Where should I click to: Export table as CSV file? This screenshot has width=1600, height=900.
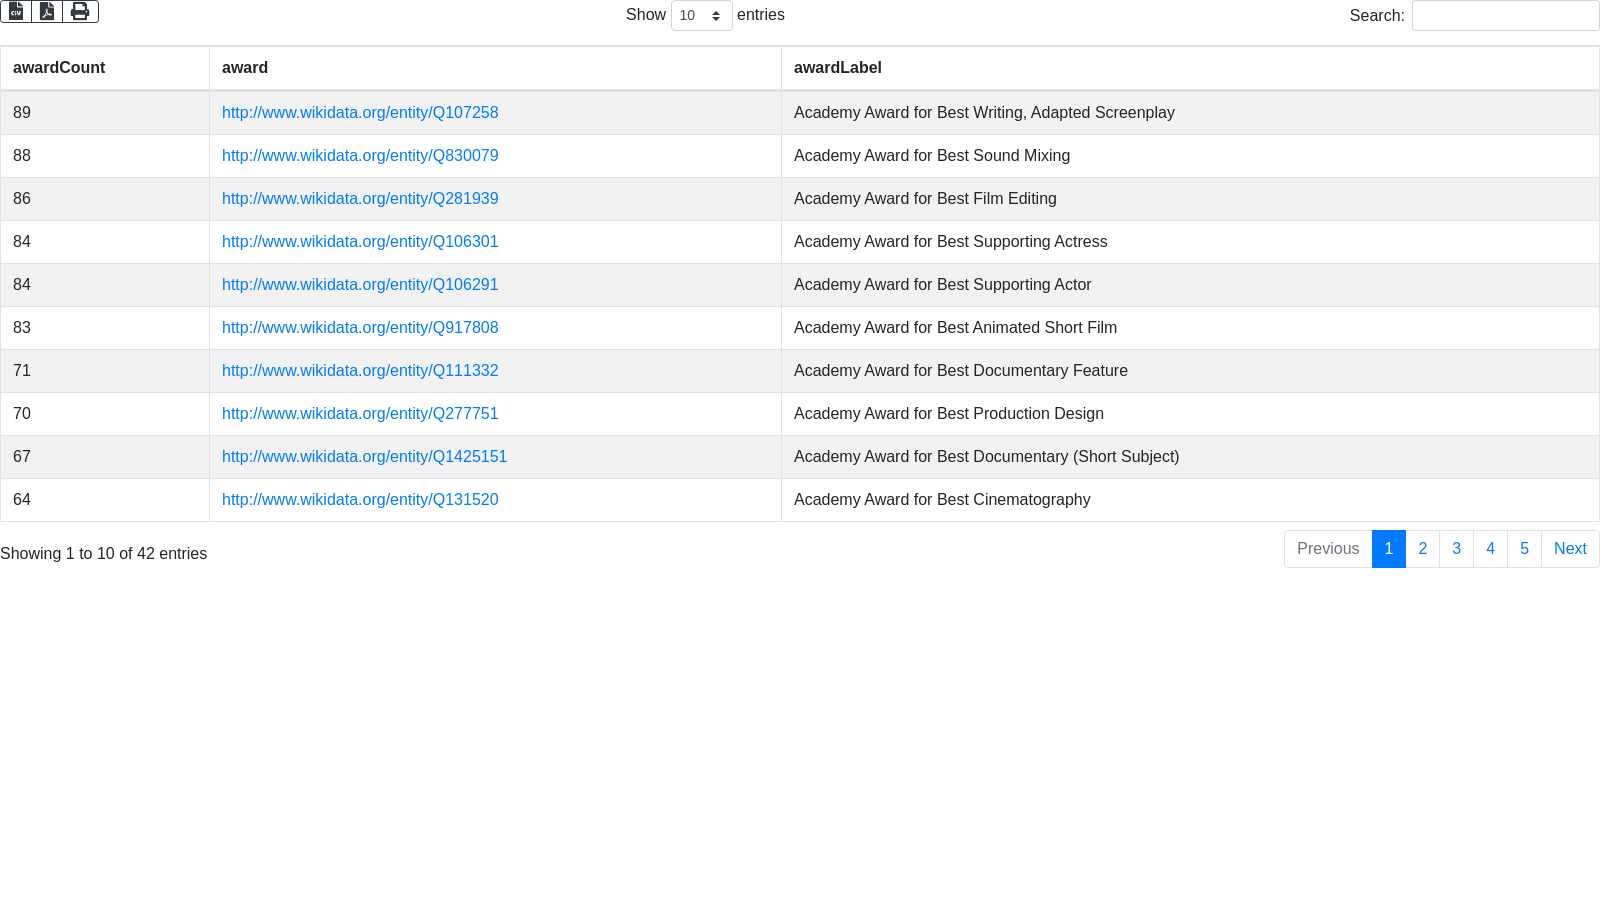(16, 11)
